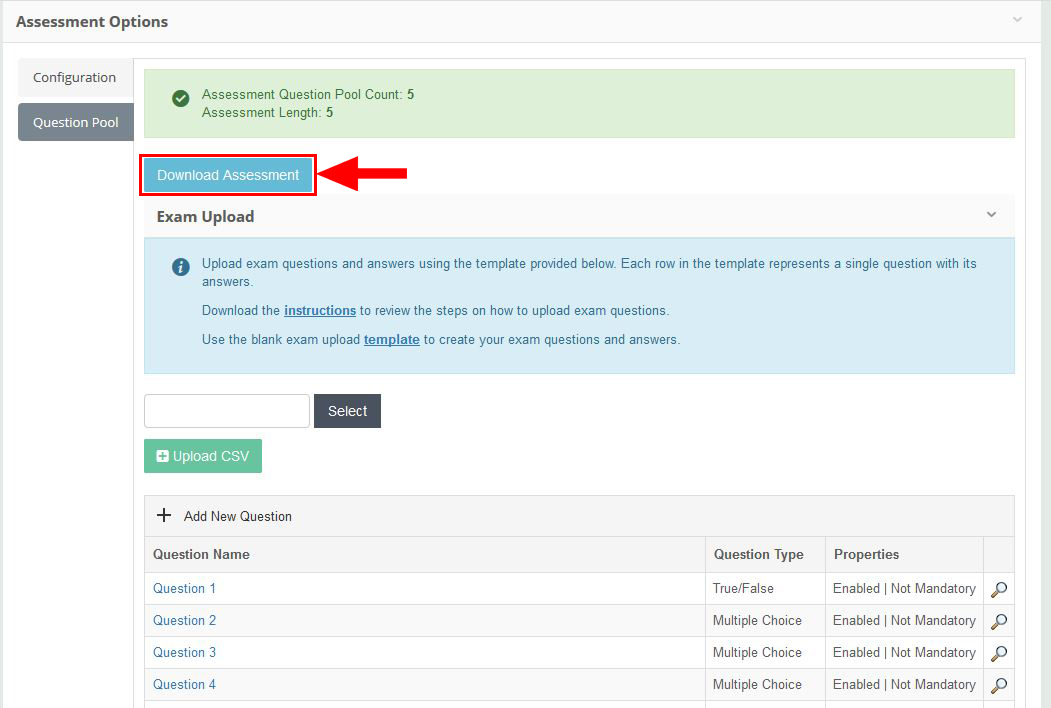1051x708 pixels.
Task: Open the Question Pool tab
Action: pyautogui.click(x=76, y=122)
